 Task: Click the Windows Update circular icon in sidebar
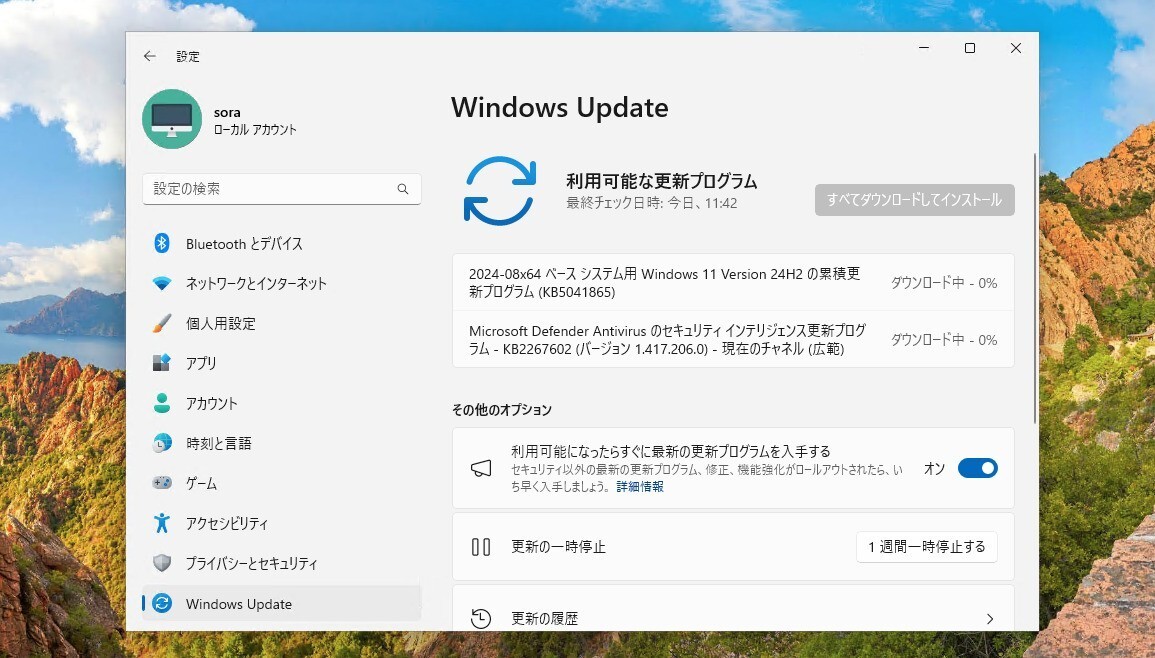point(165,604)
